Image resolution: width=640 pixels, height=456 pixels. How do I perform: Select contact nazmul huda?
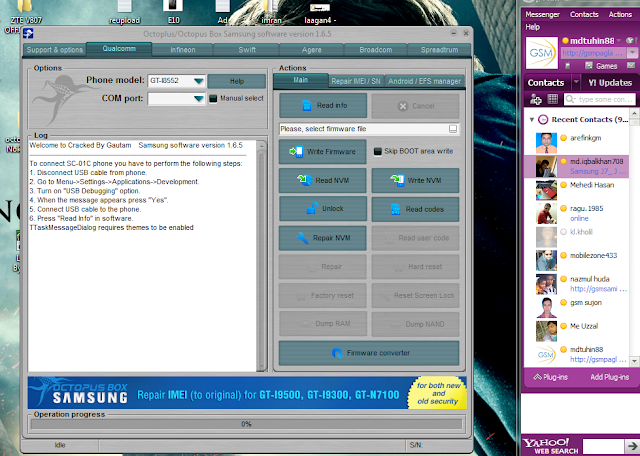coord(576,284)
